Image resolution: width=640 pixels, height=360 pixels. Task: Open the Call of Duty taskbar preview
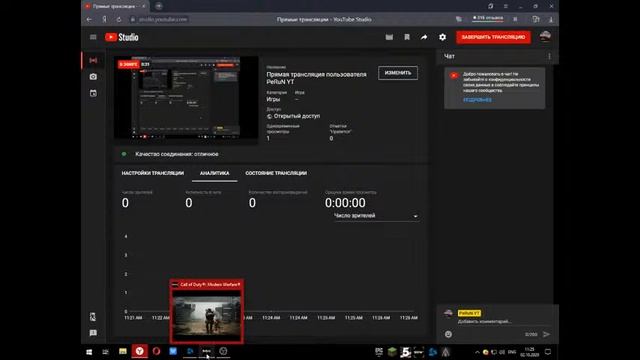207,311
